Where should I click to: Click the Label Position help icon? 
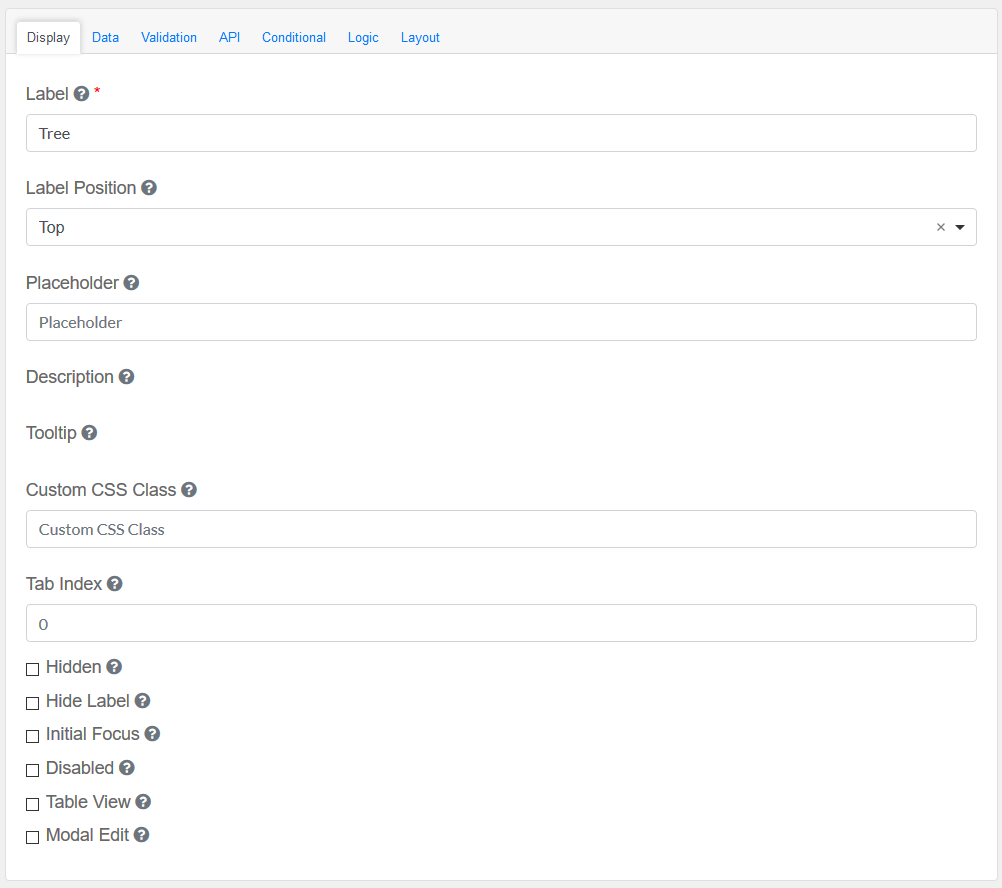(149, 188)
